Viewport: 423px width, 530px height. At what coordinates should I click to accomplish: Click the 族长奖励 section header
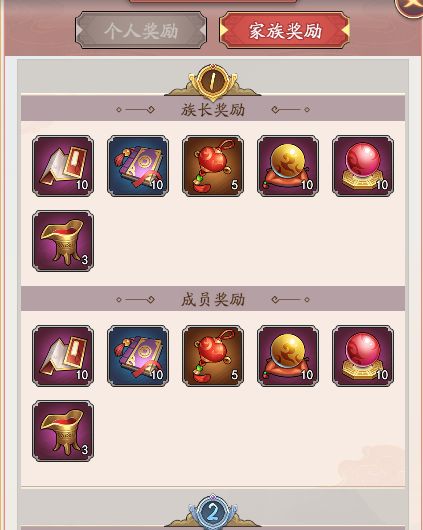[213, 109]
